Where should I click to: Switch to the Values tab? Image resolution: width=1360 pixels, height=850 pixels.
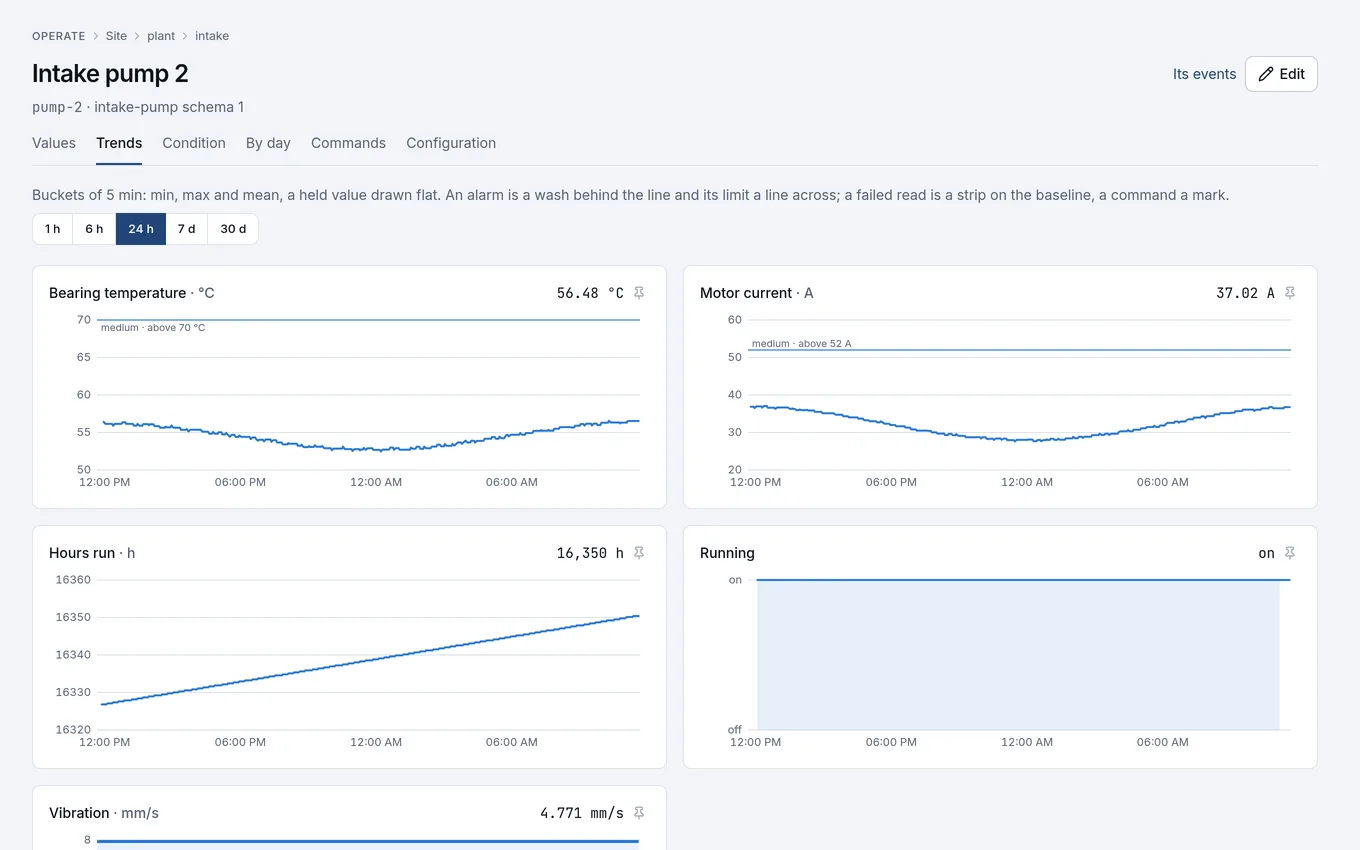click(54, 143)
